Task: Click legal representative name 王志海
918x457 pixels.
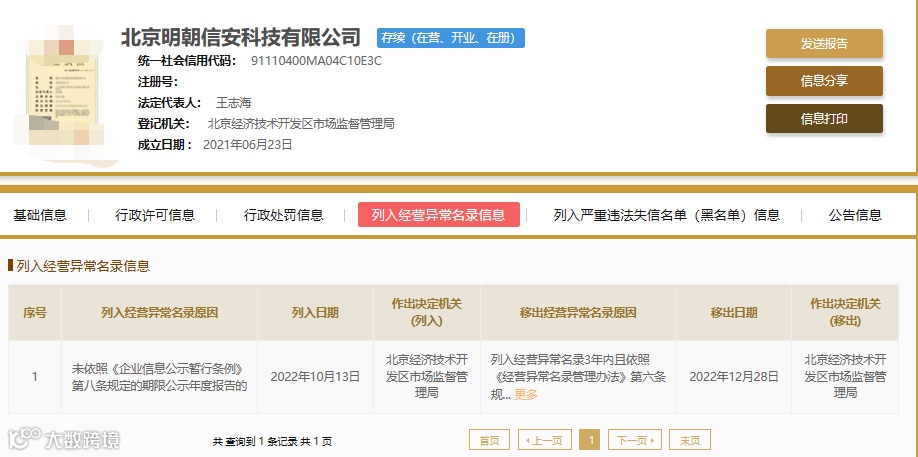Action: [234, 102]
